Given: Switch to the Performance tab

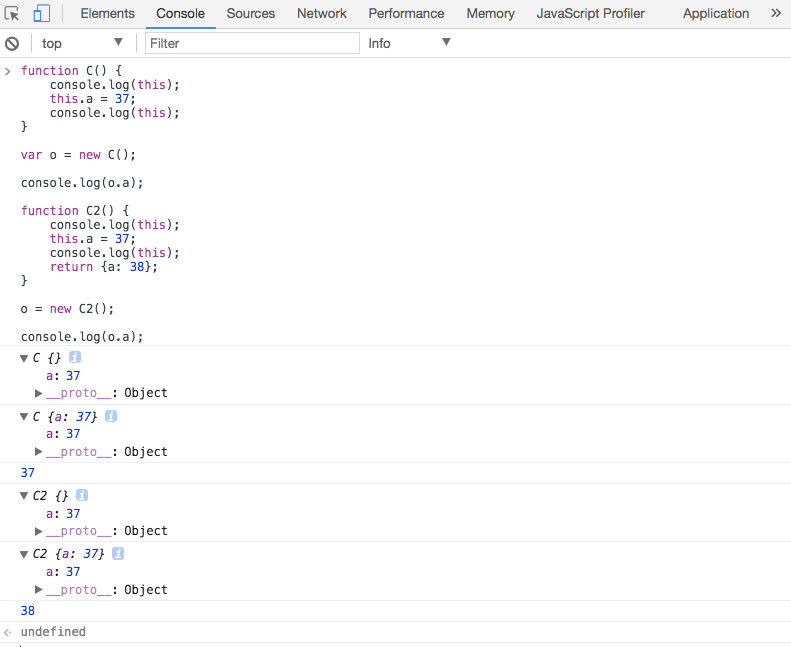Looking at the screenshot, I should 406,14.
